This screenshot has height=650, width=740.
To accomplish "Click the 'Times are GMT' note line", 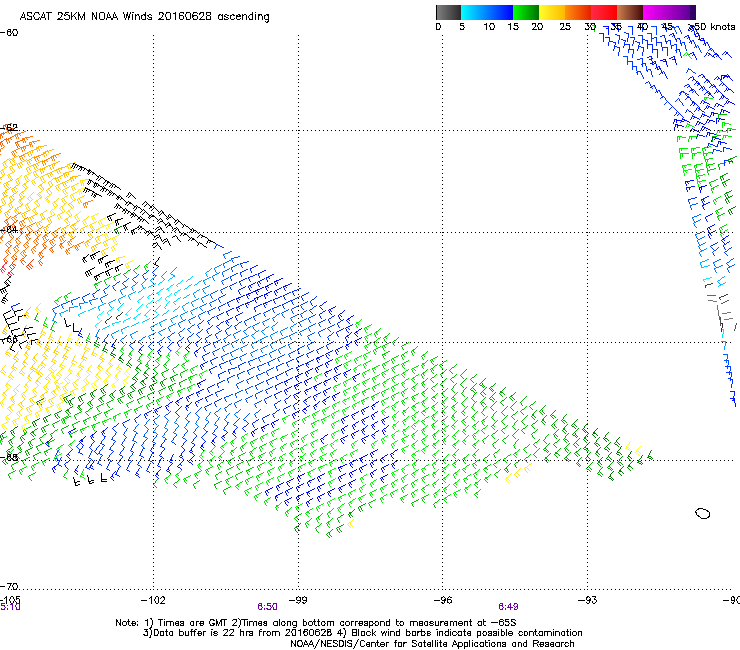I will click(x=316, y=623).
